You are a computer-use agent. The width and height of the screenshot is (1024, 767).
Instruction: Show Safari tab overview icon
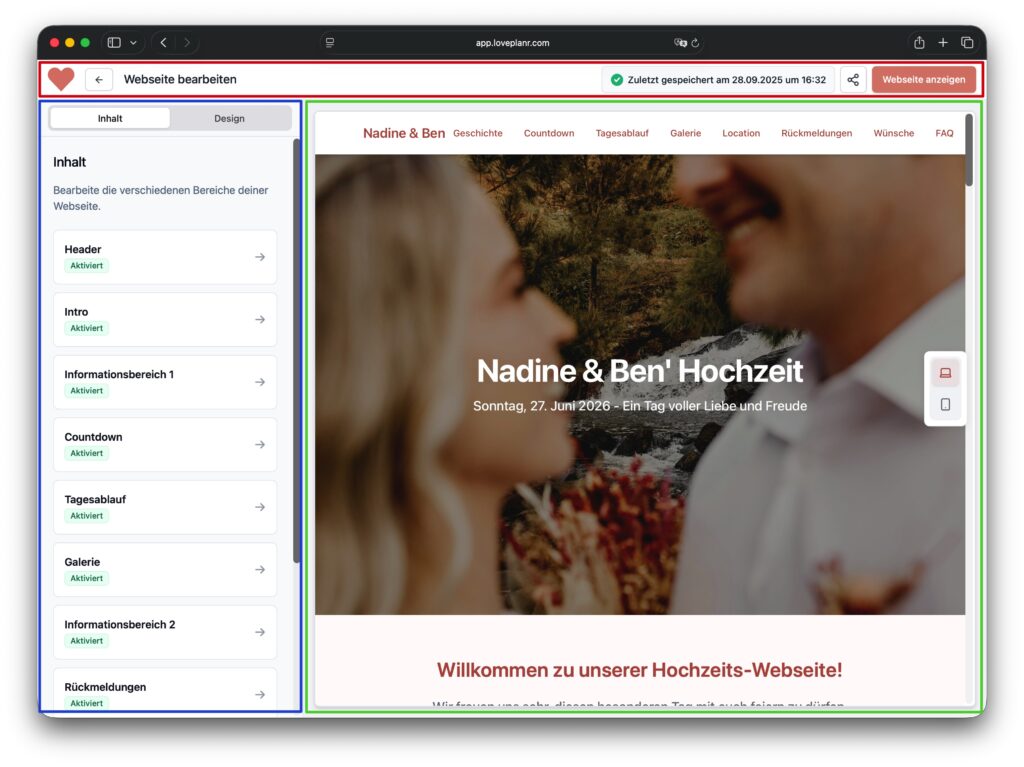tap(967, 43)
